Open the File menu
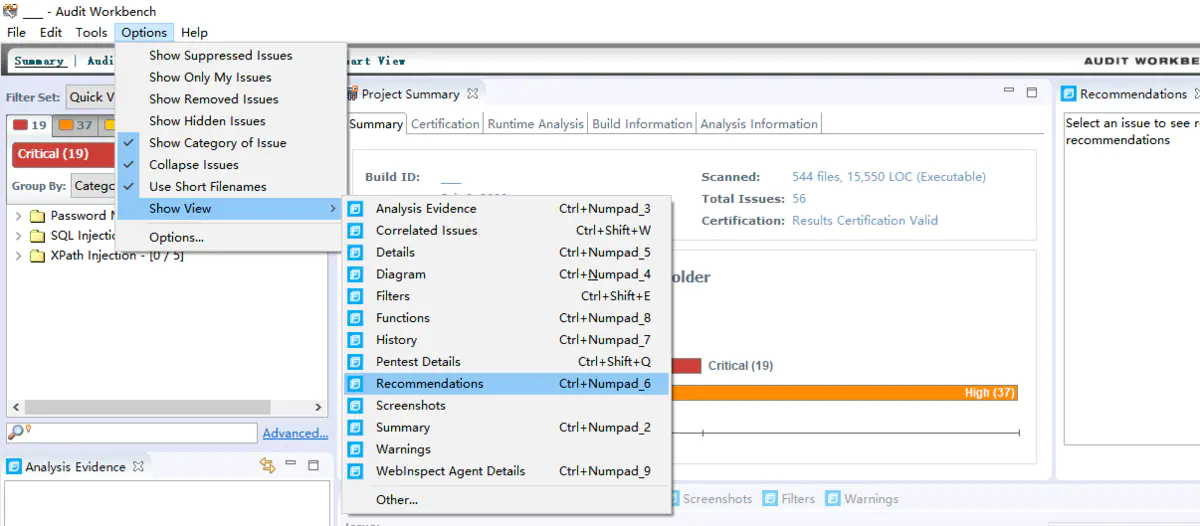The width and height of the screenshot is (1200, 526). tap(16, 33)
